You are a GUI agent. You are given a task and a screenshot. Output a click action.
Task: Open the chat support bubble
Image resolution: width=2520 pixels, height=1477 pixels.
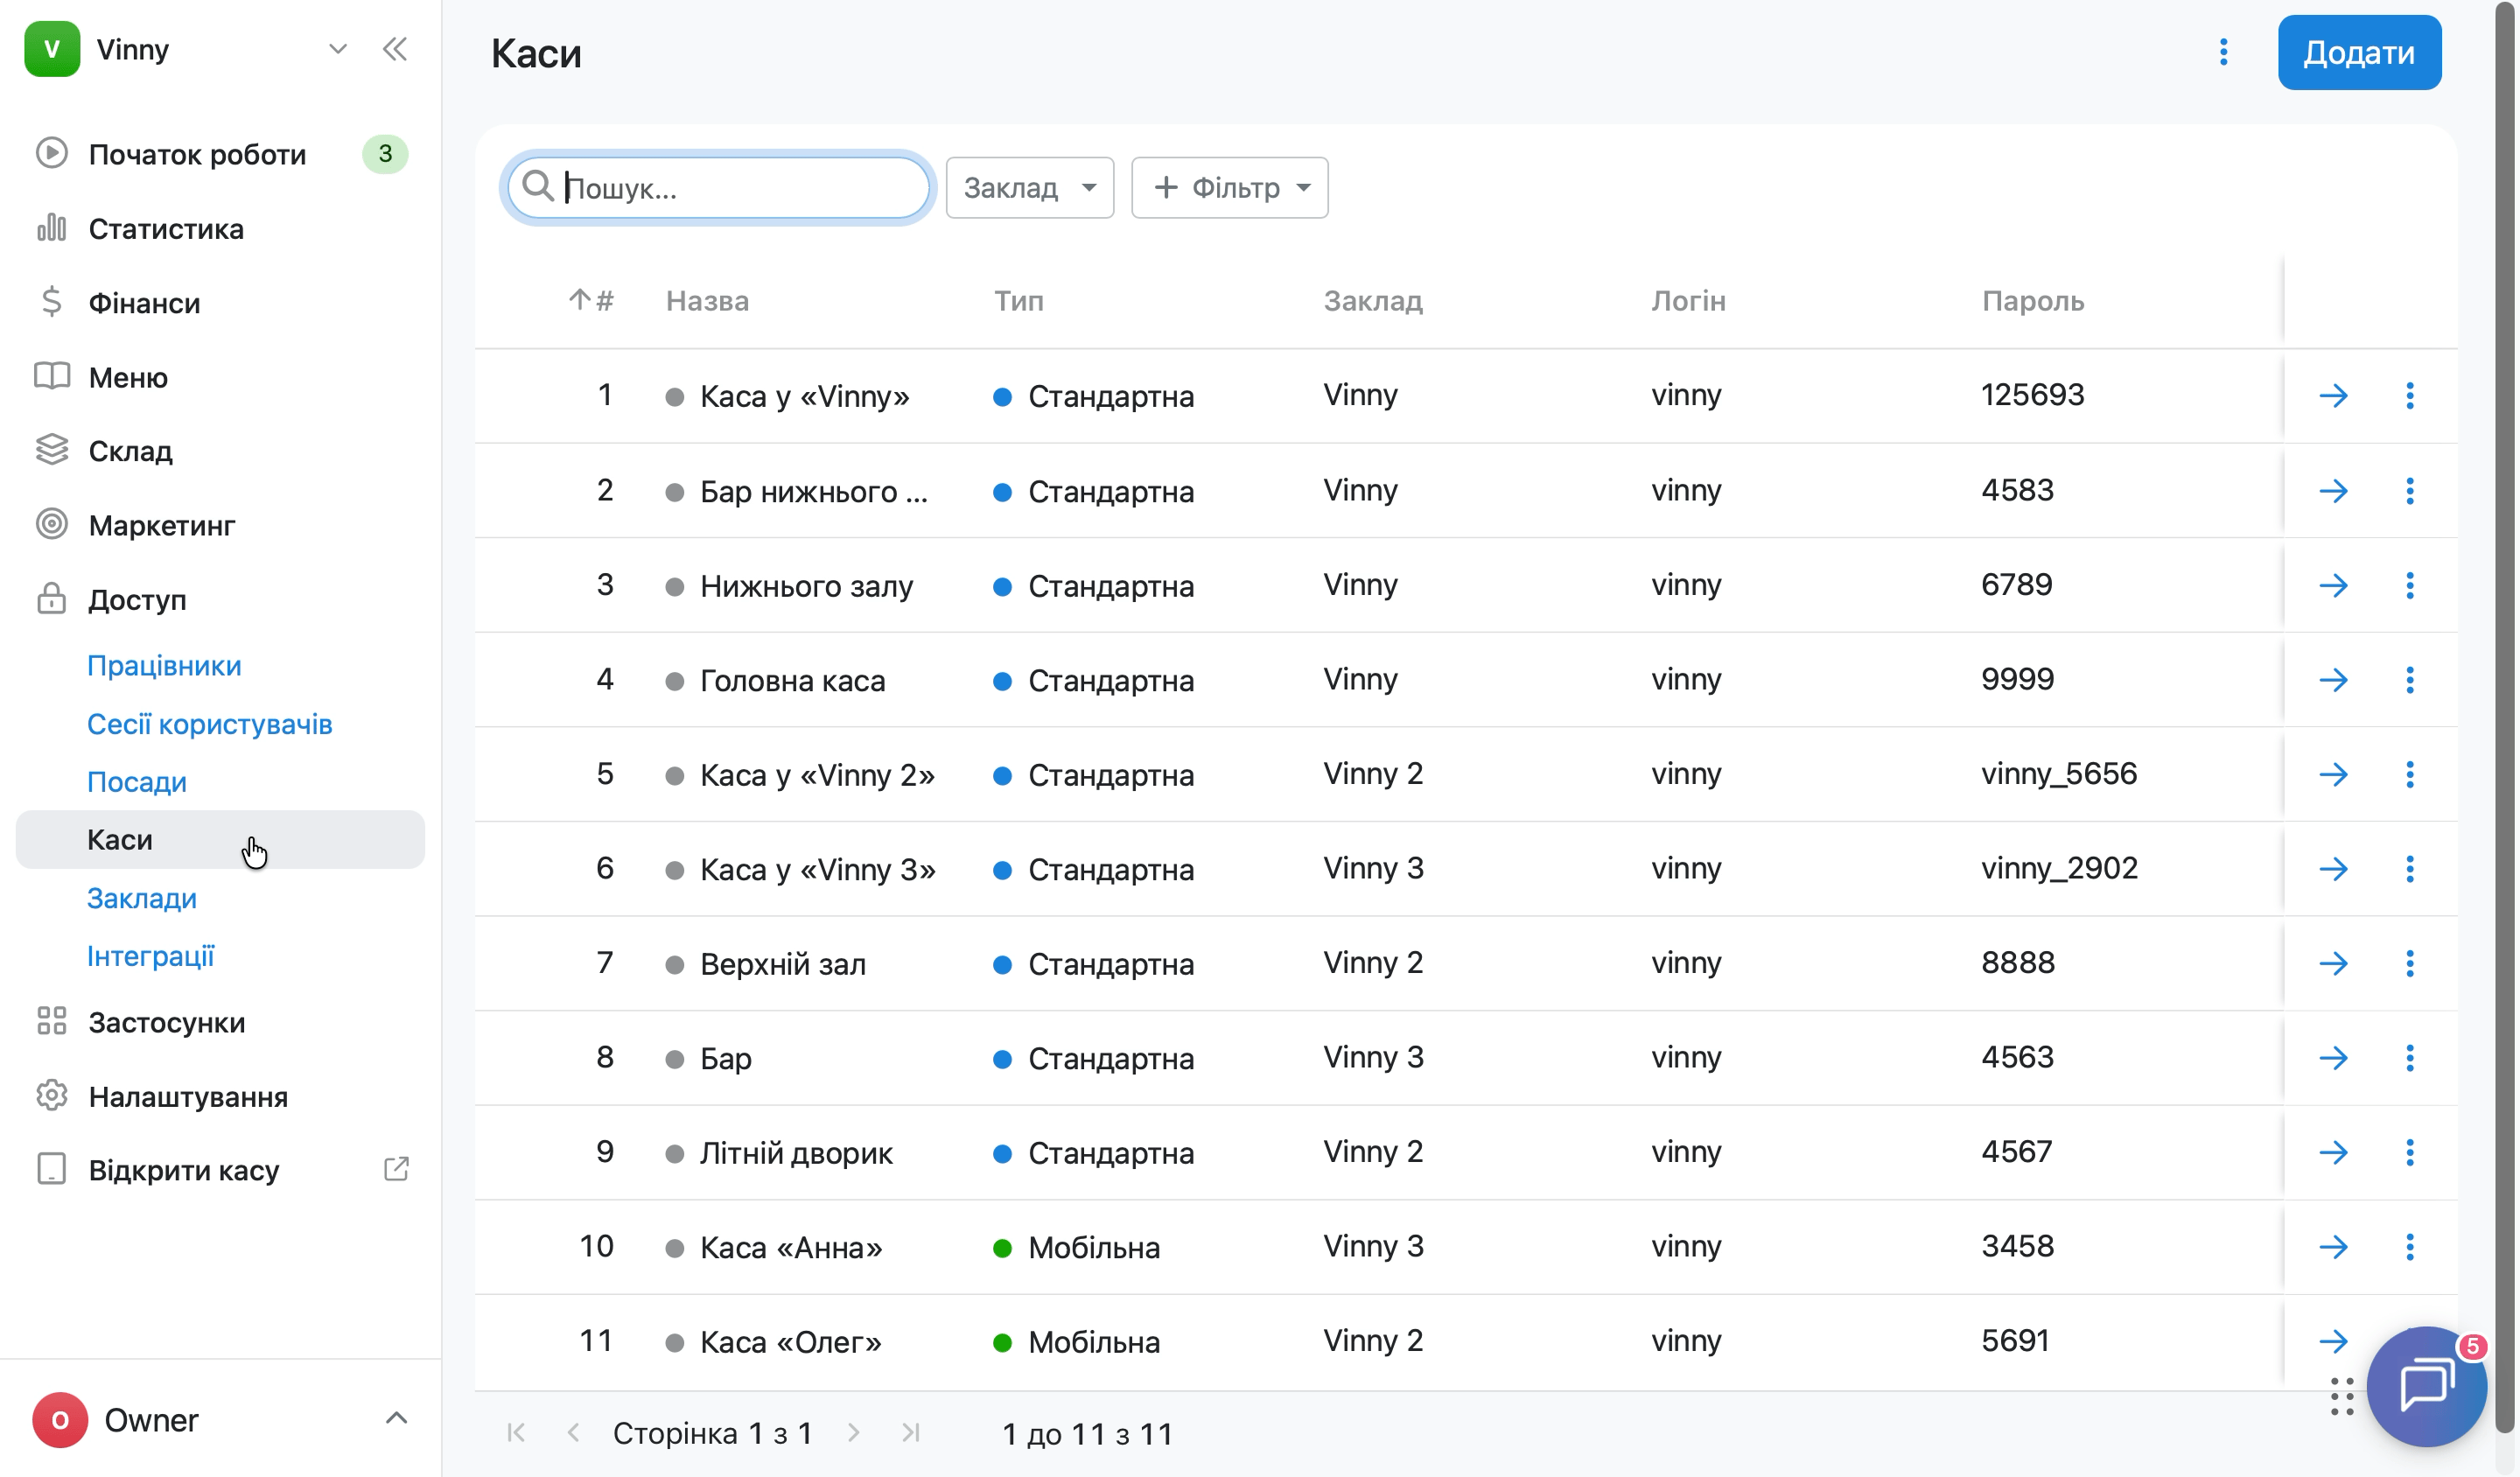click(x=2427, y=1385)
